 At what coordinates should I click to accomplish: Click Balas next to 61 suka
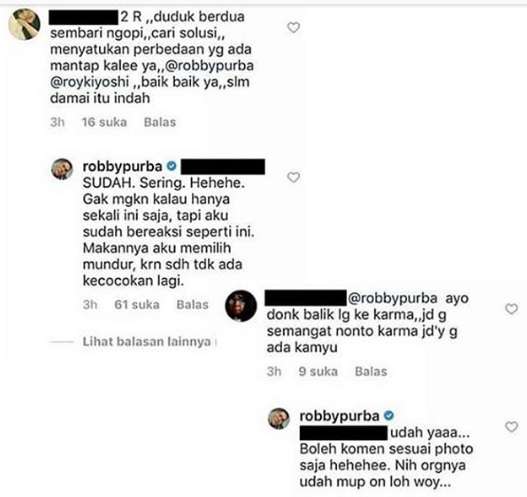(x=193, y=304)
